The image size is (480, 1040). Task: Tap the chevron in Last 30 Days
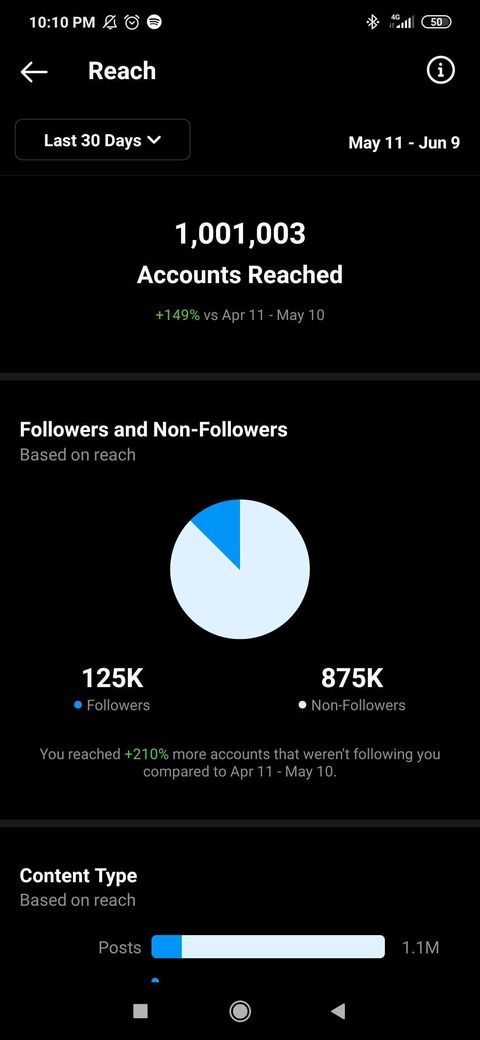154,140
